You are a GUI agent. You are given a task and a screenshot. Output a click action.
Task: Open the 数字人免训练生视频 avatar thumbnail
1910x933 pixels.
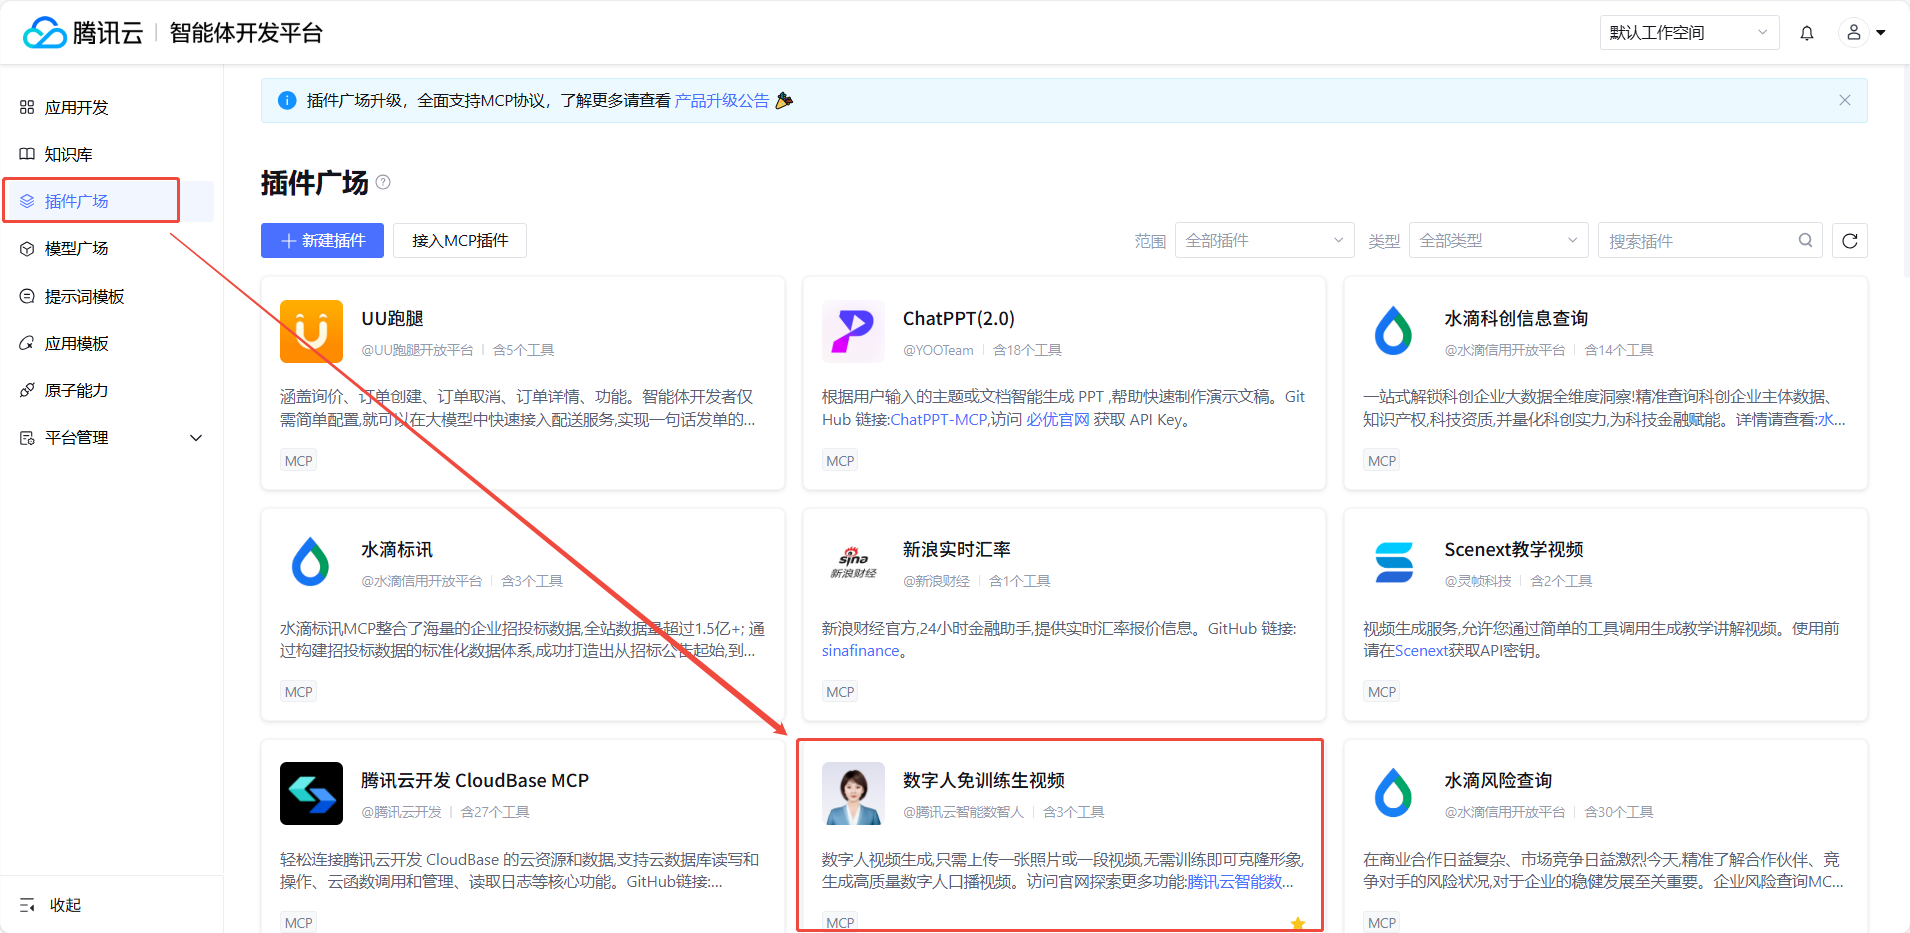(x=853, y=793)
